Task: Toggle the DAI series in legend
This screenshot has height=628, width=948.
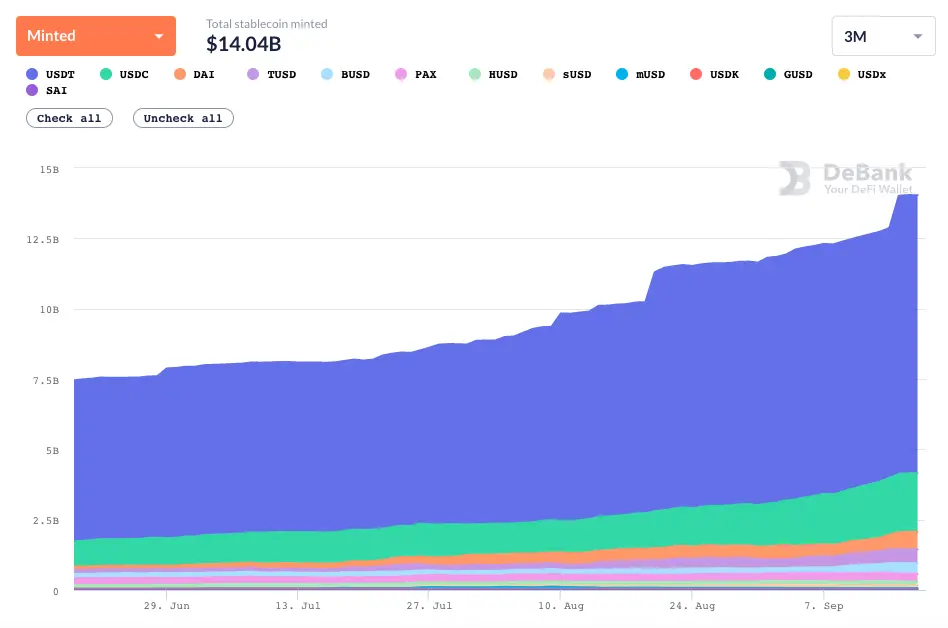Action: pos(194,74)
